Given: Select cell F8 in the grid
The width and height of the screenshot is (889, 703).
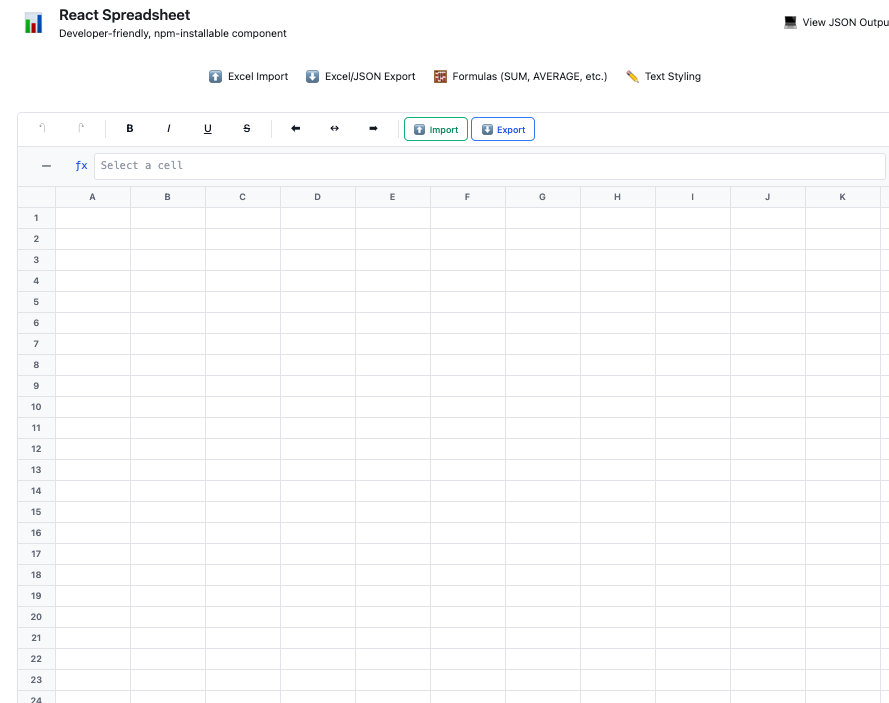Looking at the screenshot, I should pyautogui.click(x=468, y=365).
